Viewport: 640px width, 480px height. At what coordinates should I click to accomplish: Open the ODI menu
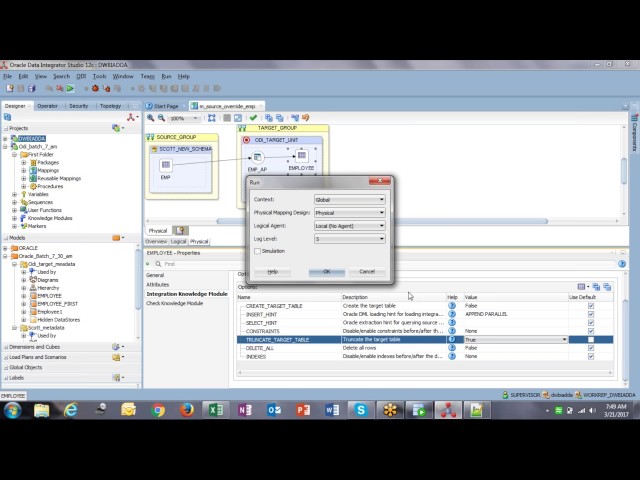pyautogui.click(x=81, y=76)
